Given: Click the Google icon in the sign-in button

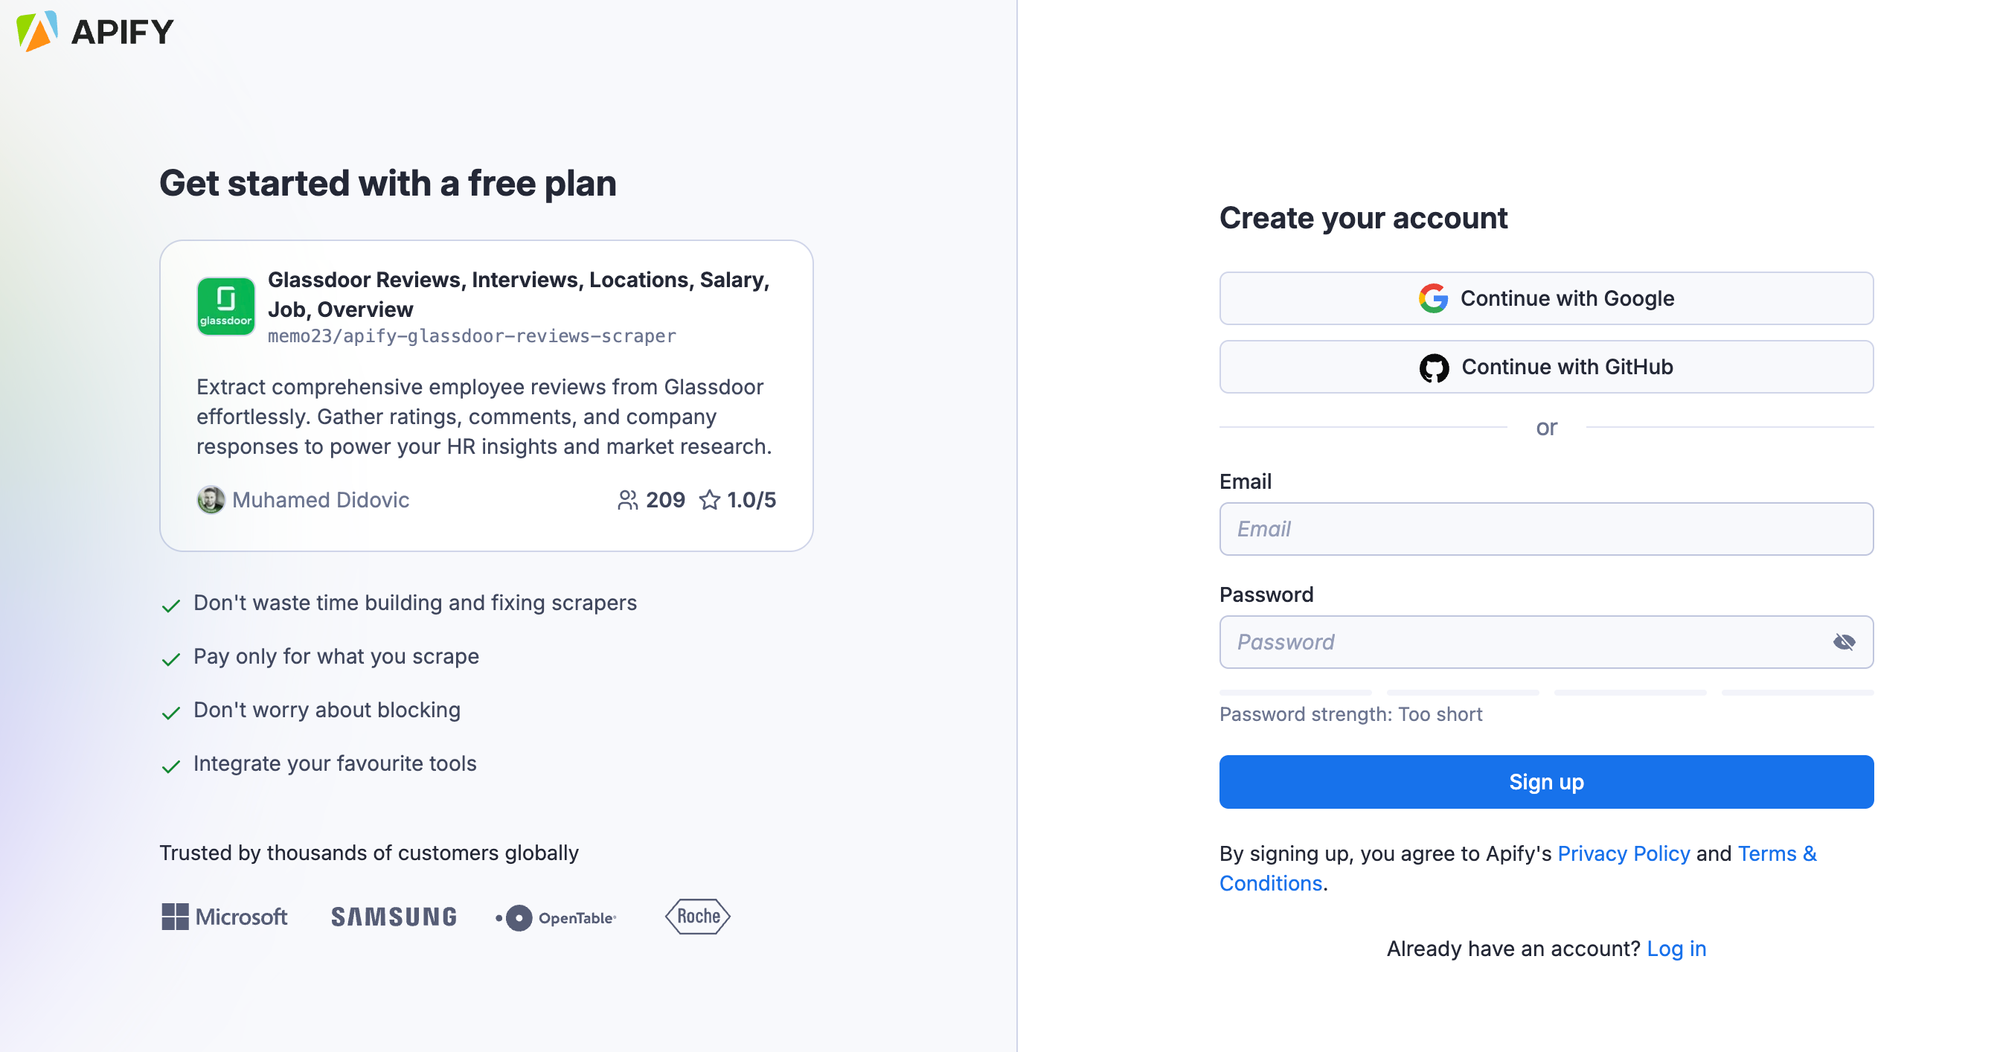Looking at the screenshot, I should 1433,298.
